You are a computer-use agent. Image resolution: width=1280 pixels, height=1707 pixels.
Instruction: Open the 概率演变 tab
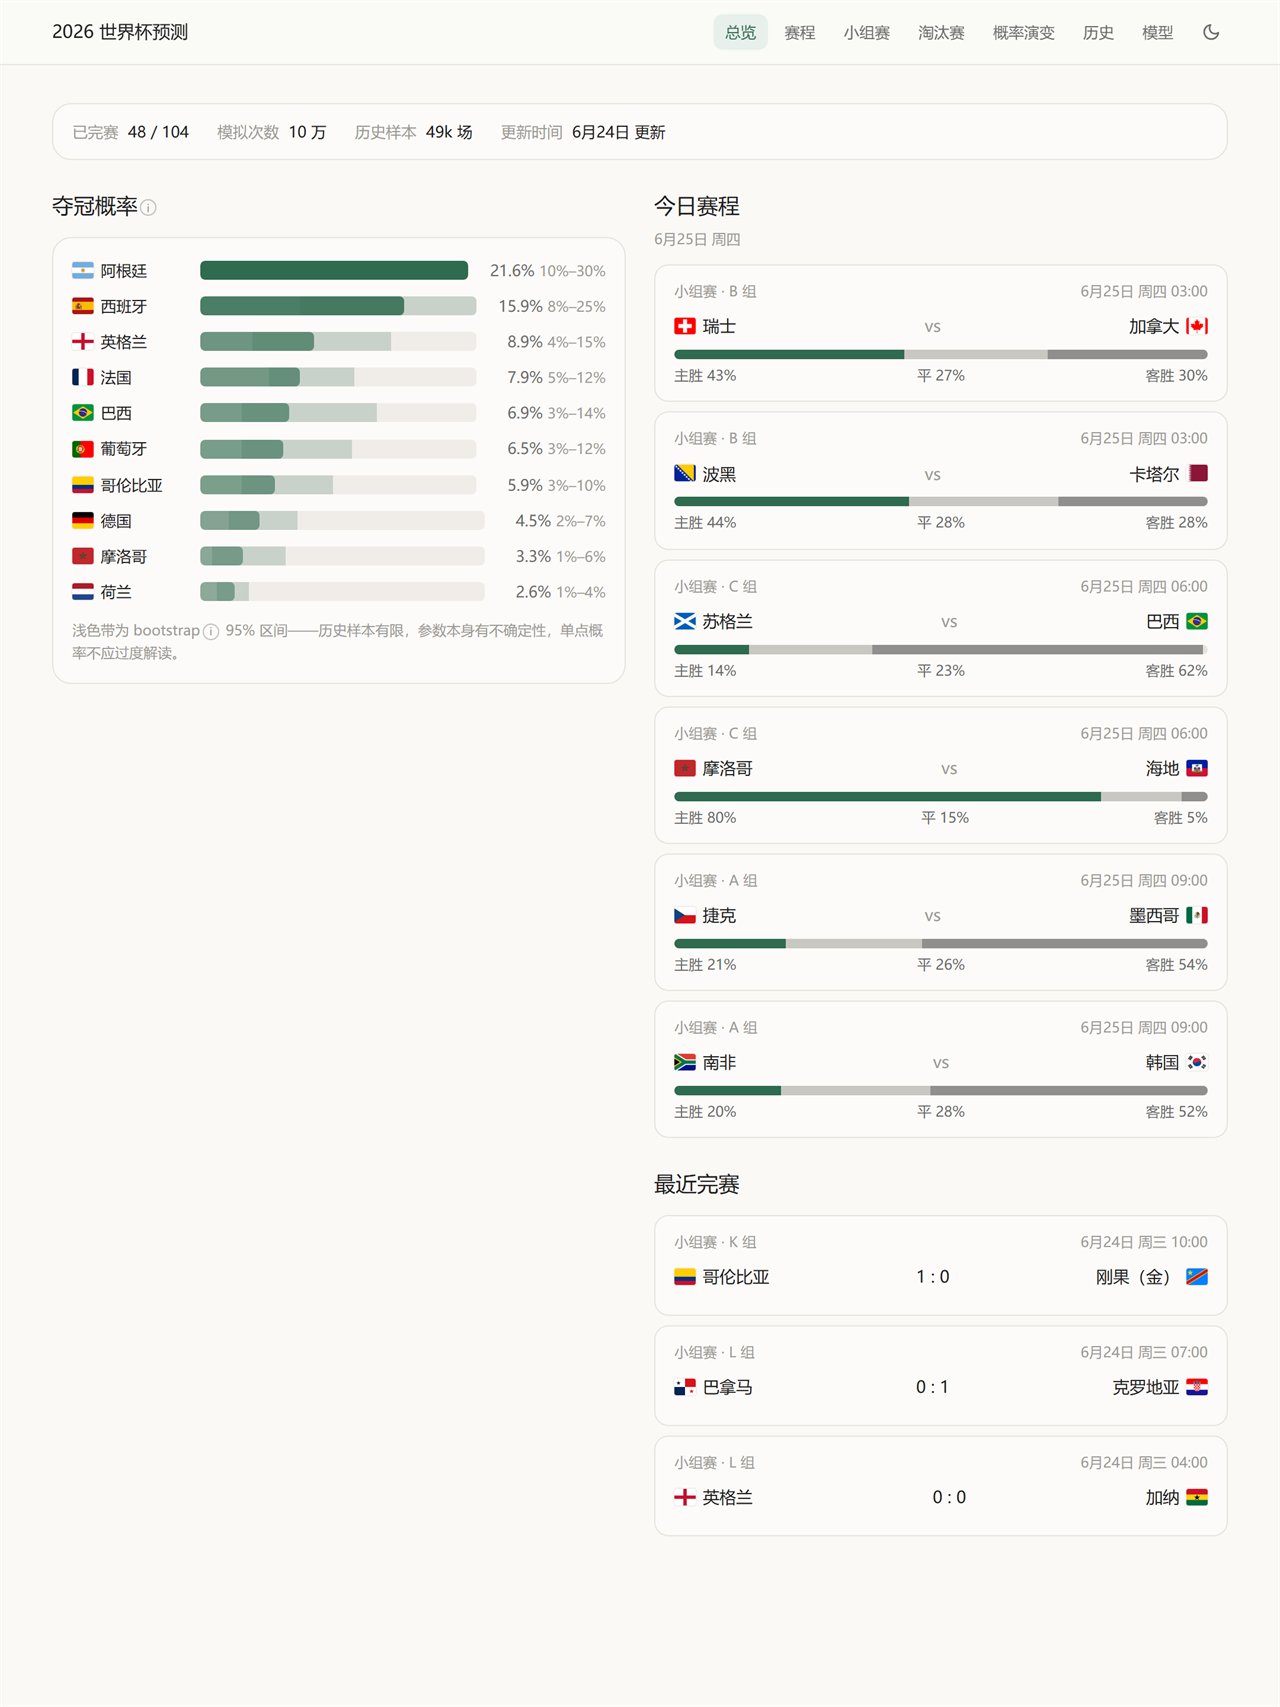pos(1024,32)
